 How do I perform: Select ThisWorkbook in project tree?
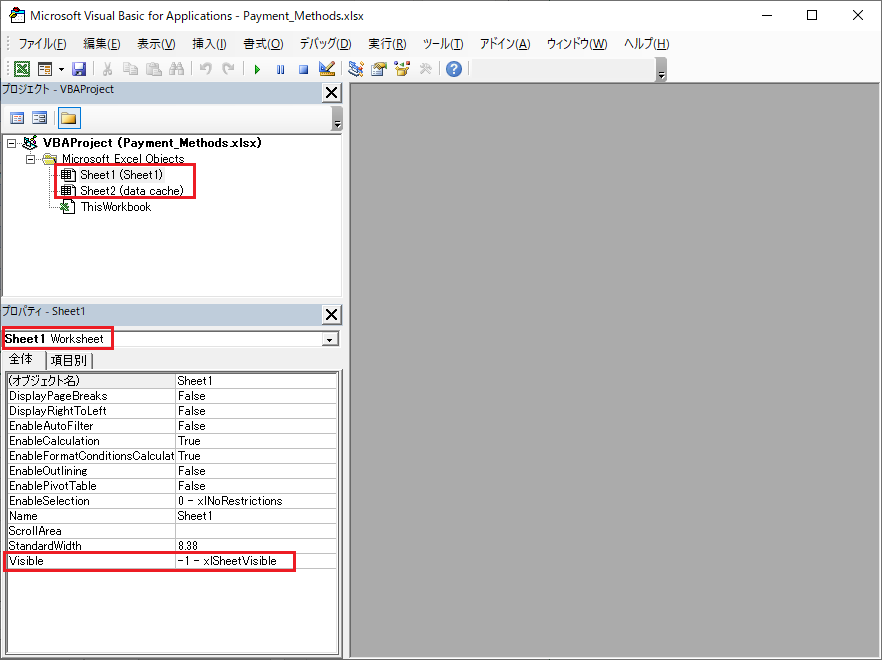(116, 207)
